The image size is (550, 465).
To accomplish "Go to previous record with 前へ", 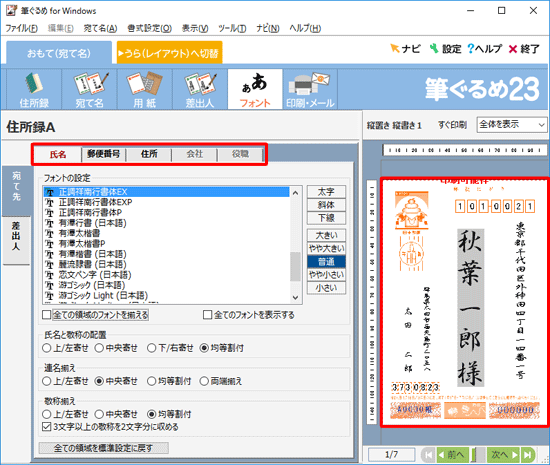I will pyautogui.click(x=452, y=455).
